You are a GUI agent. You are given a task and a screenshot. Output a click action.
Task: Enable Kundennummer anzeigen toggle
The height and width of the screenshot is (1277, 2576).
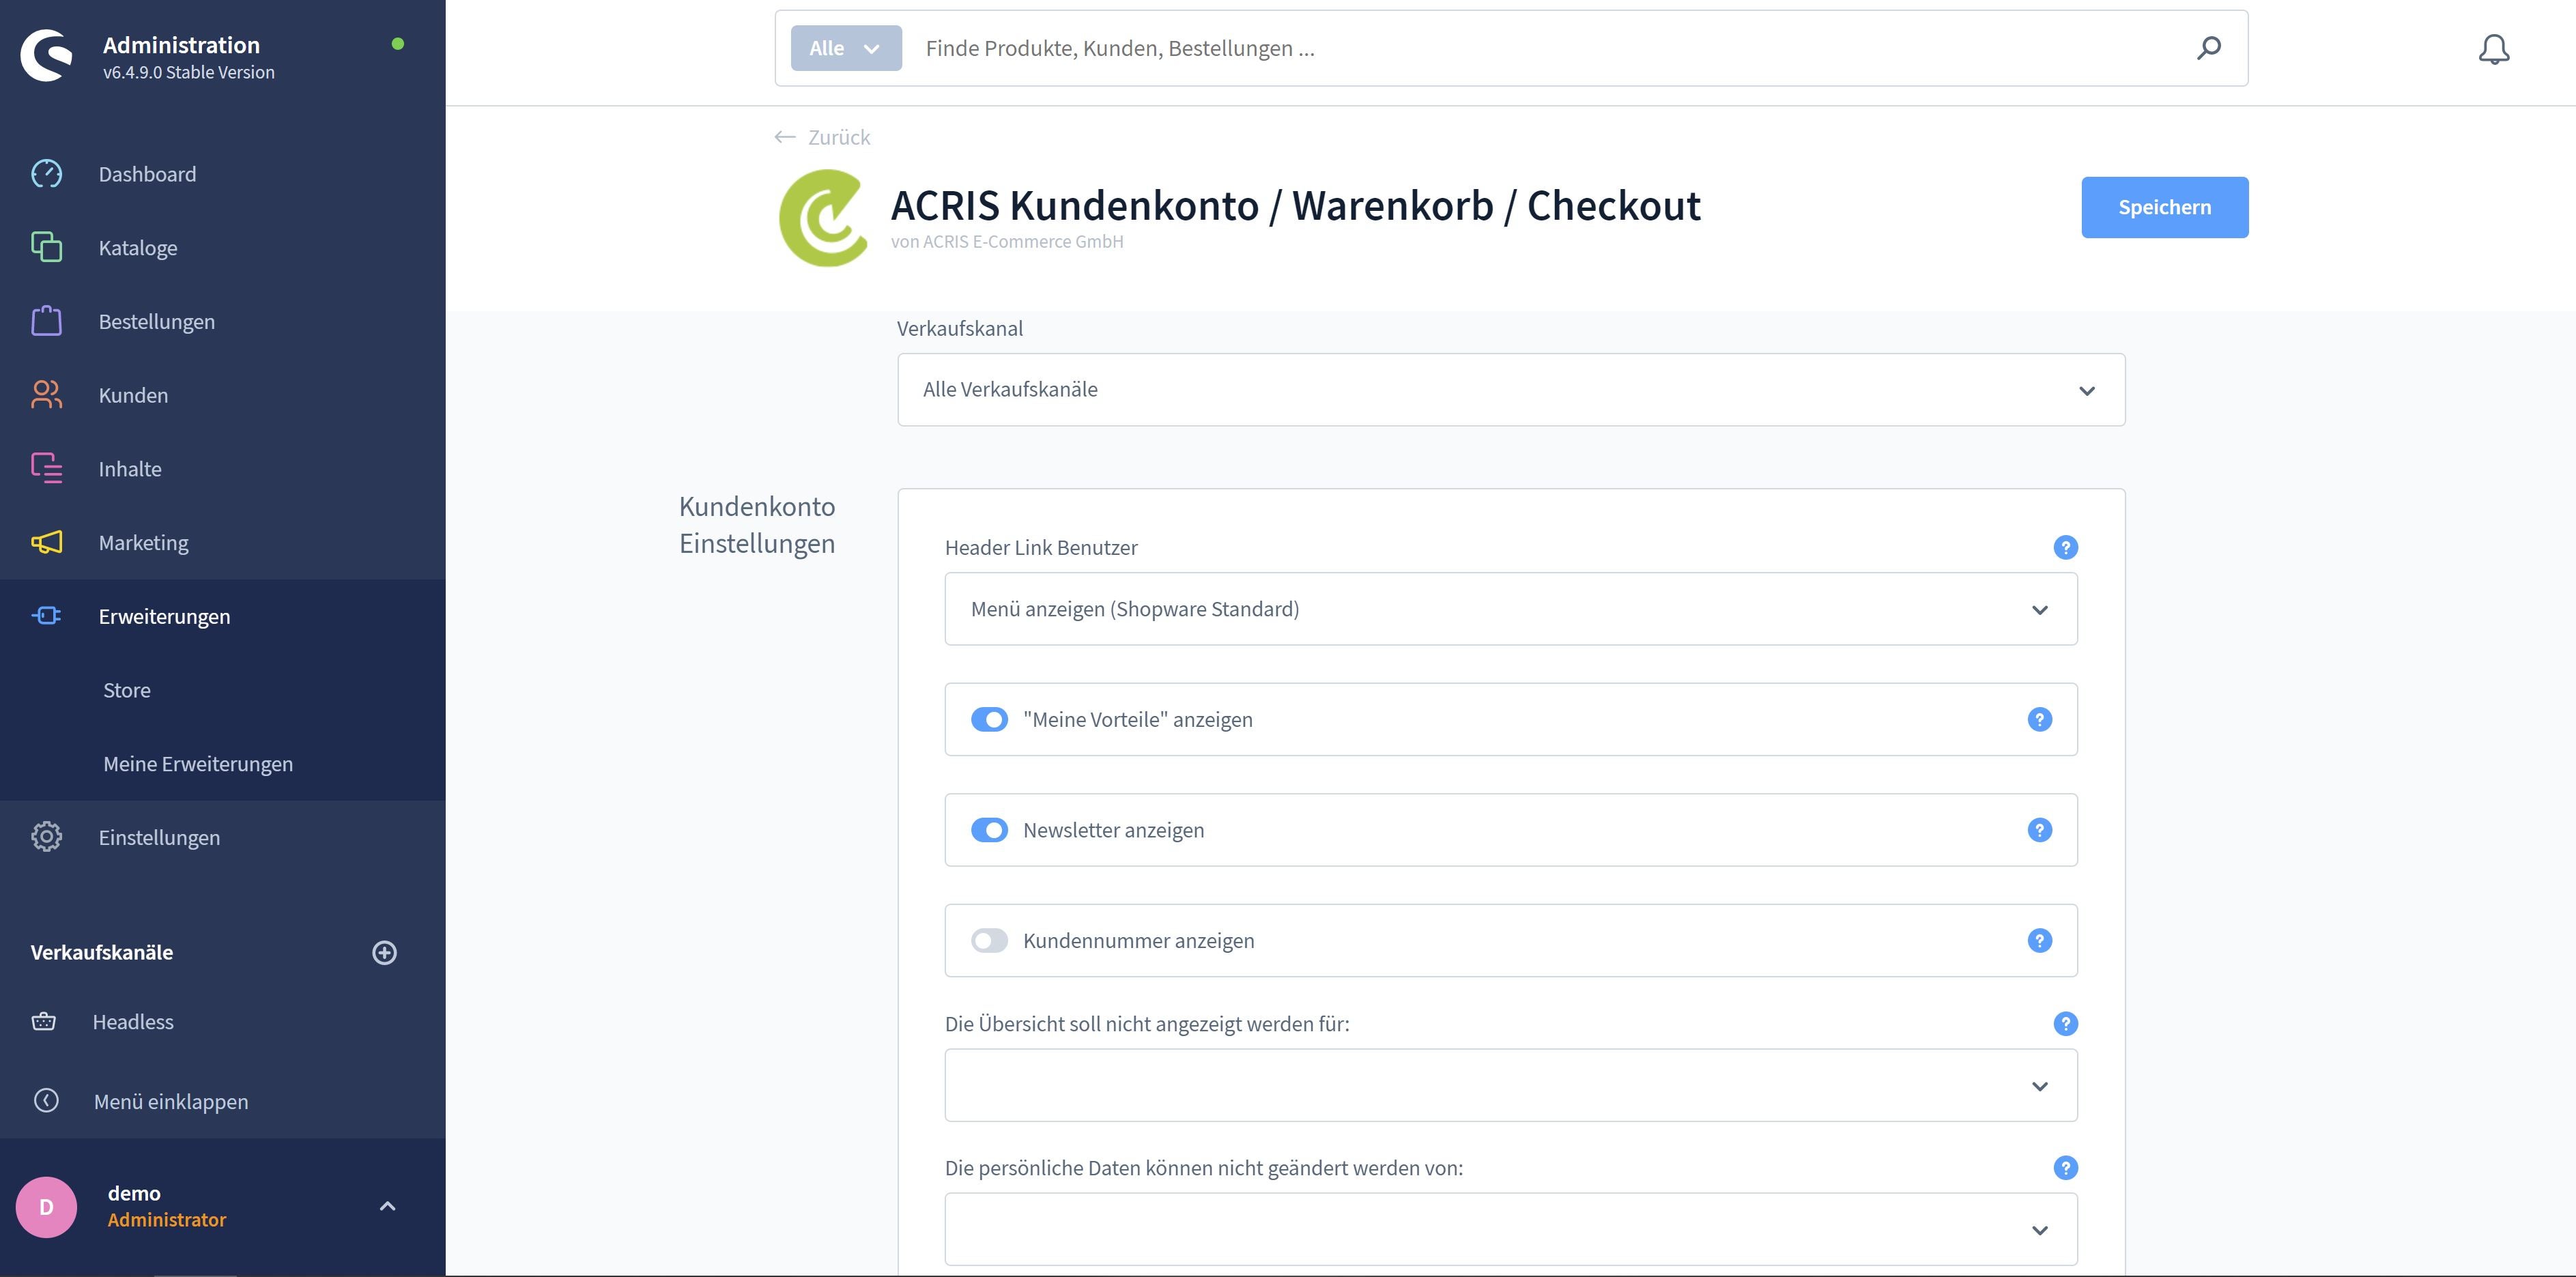click(x=990, y=940)
